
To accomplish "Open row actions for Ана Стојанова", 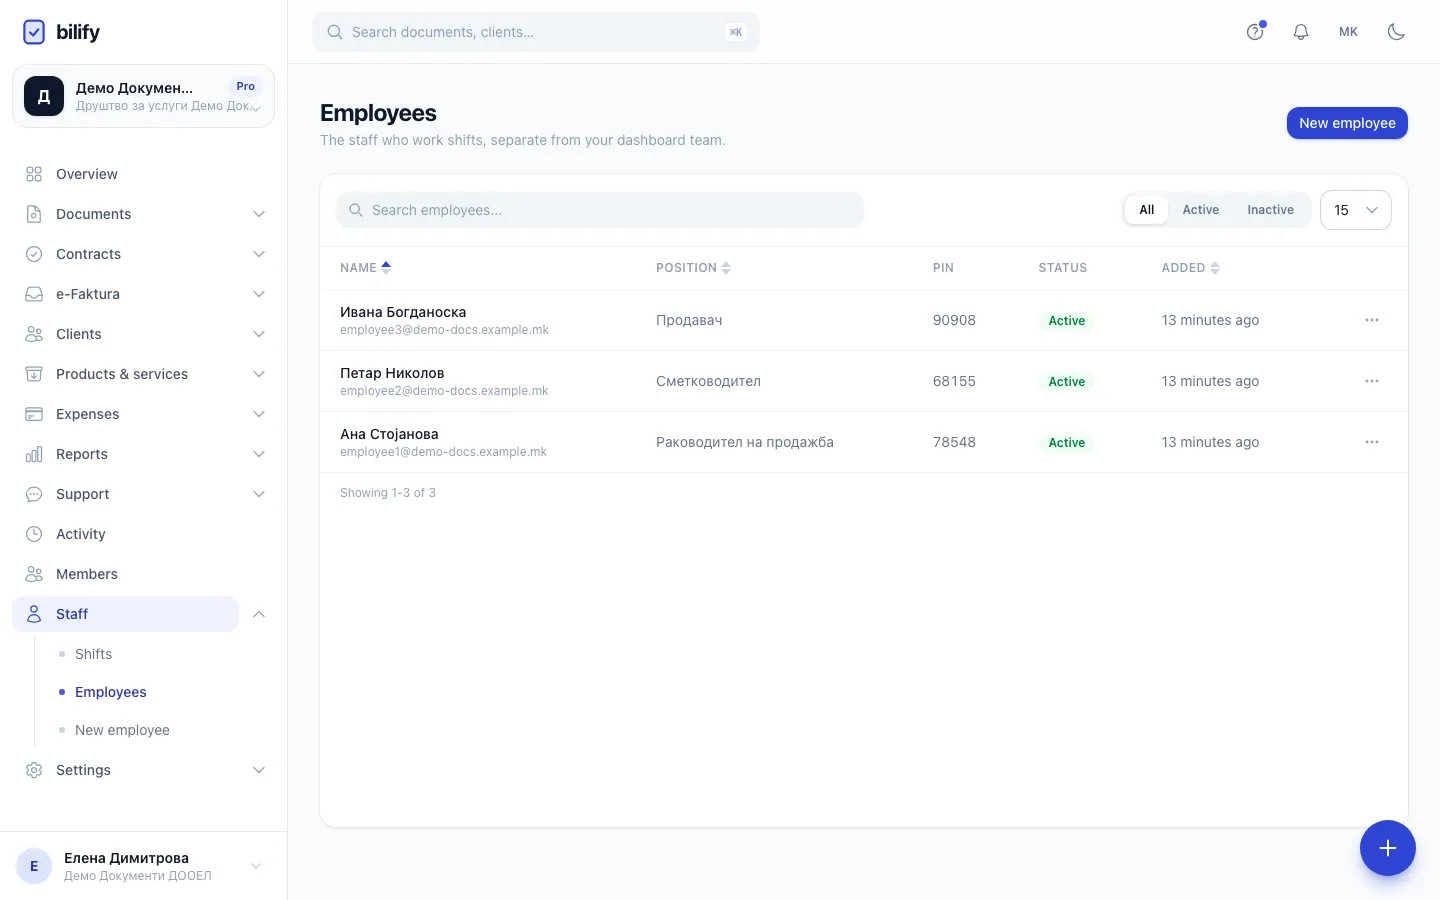I will pos(1372,442).
